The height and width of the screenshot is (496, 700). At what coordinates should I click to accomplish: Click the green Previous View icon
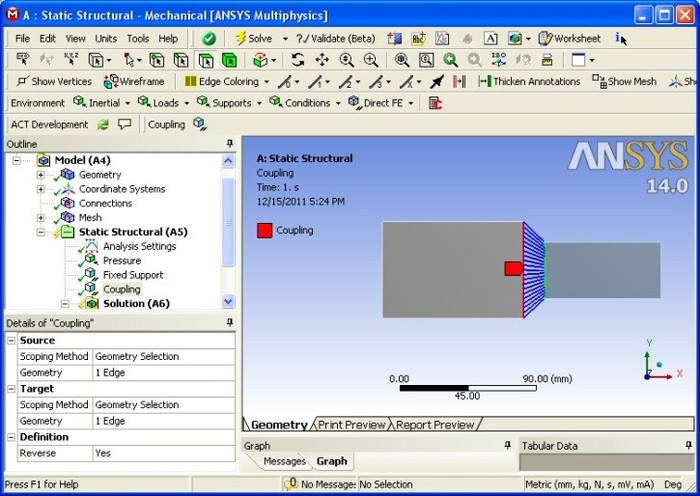pyautogui.click(x=450, y=60)
